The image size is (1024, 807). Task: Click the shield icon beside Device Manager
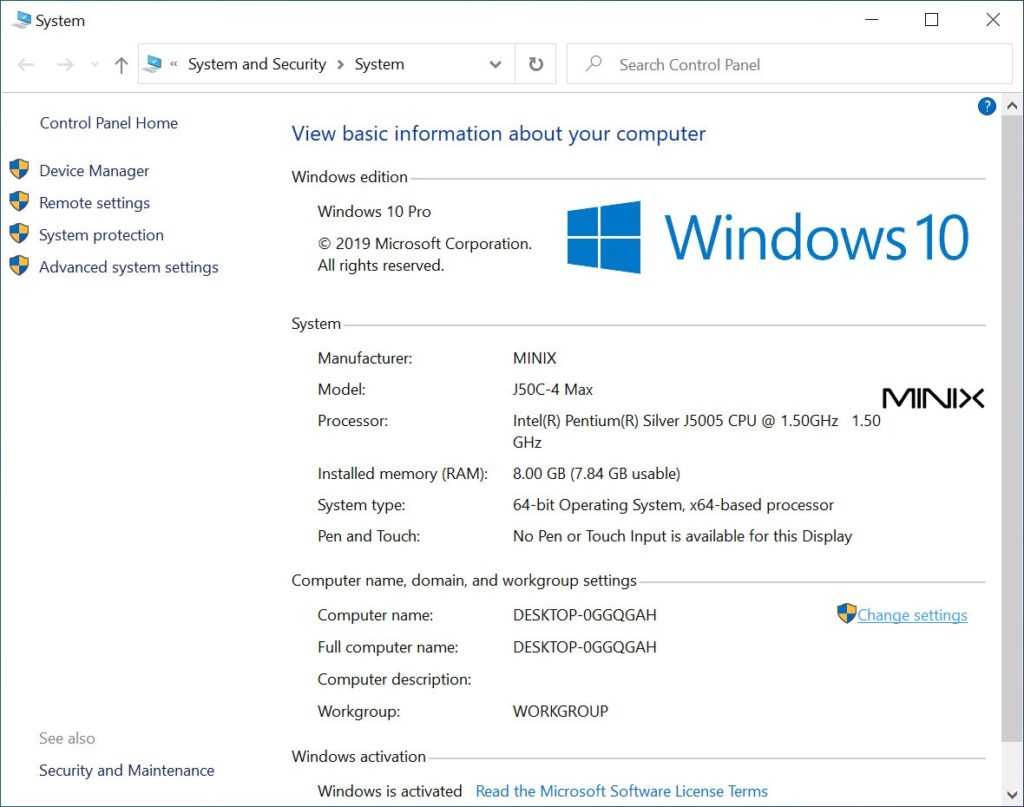click(x=19, y=170)
